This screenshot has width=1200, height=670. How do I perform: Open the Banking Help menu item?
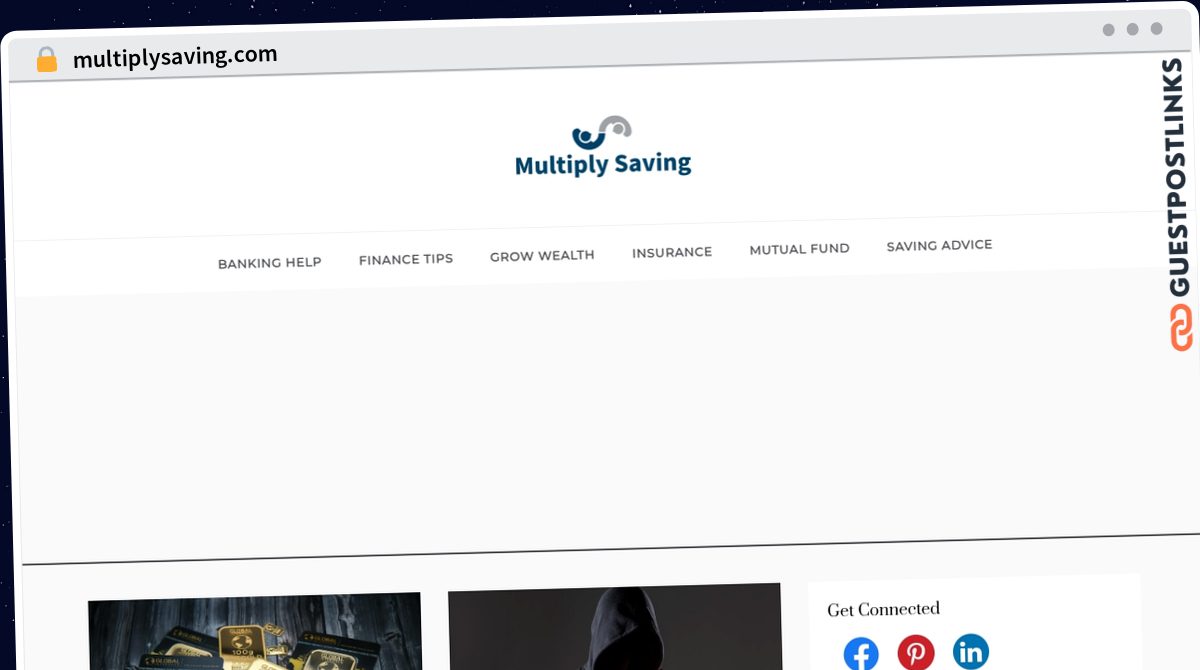(x=270, y=263)
